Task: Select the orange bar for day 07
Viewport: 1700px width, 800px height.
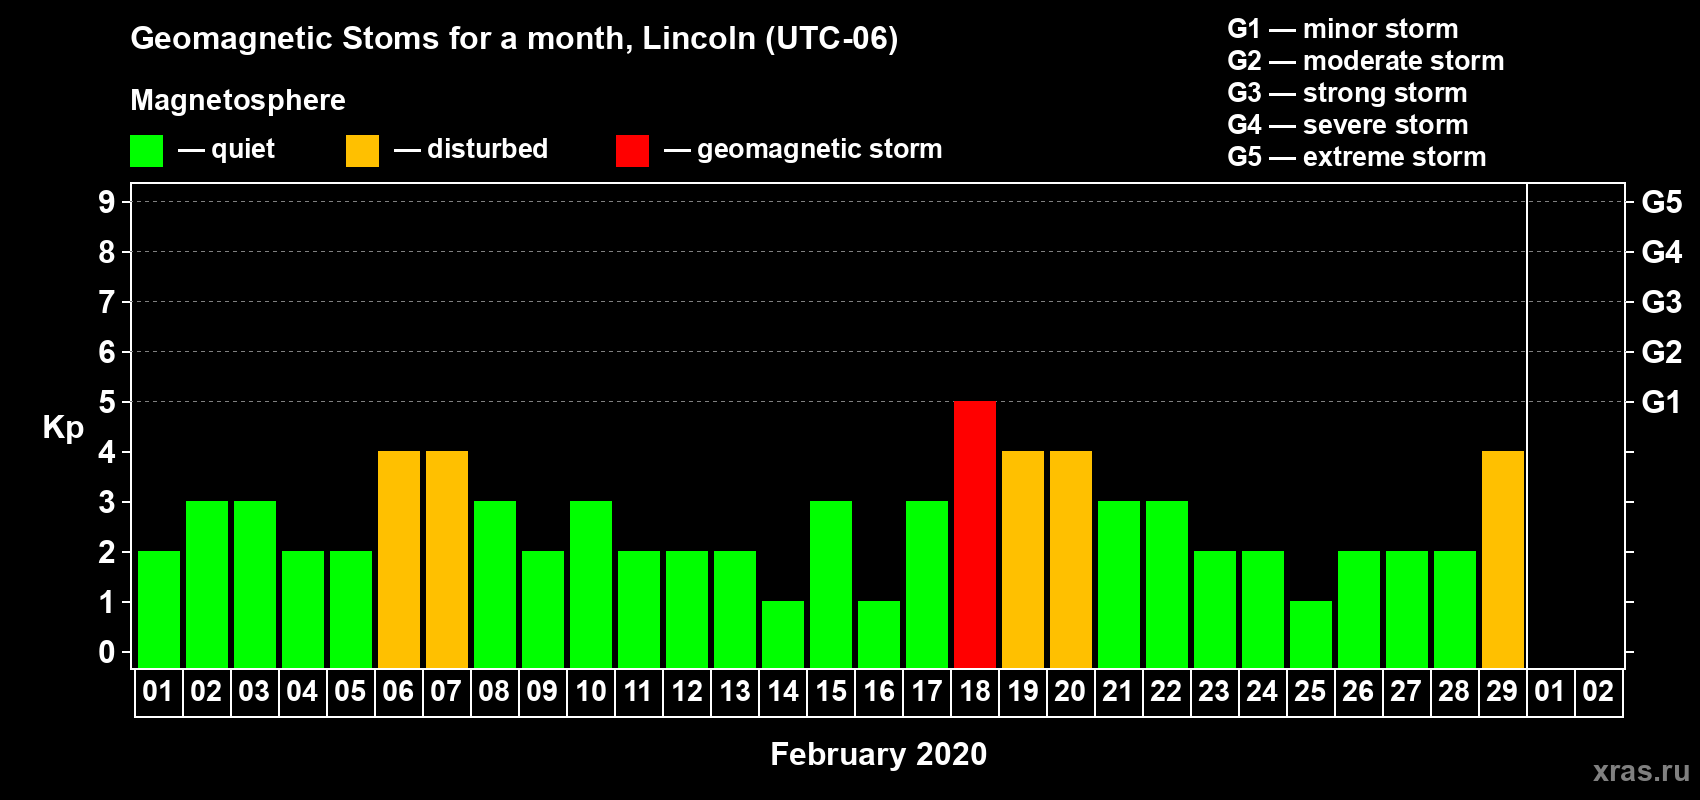Action: (x=447, y=559)
